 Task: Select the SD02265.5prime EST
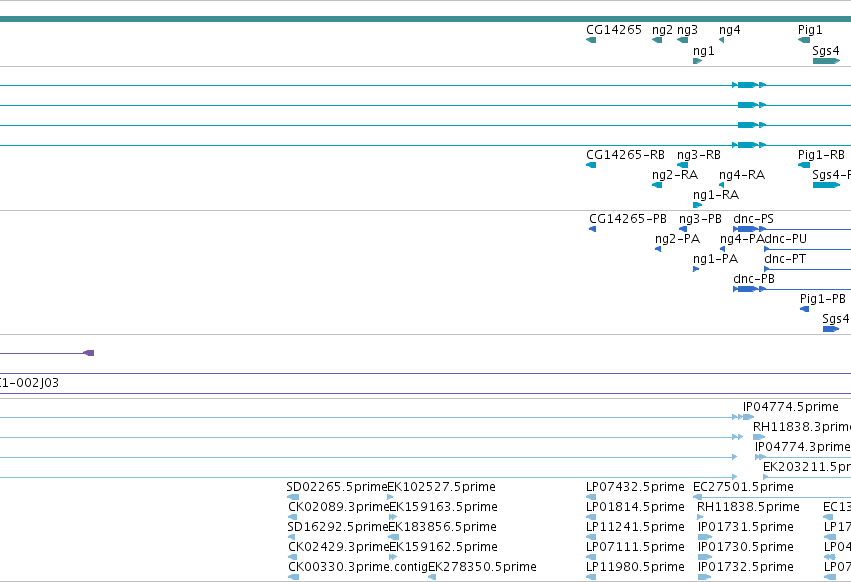tap(293, 497)
